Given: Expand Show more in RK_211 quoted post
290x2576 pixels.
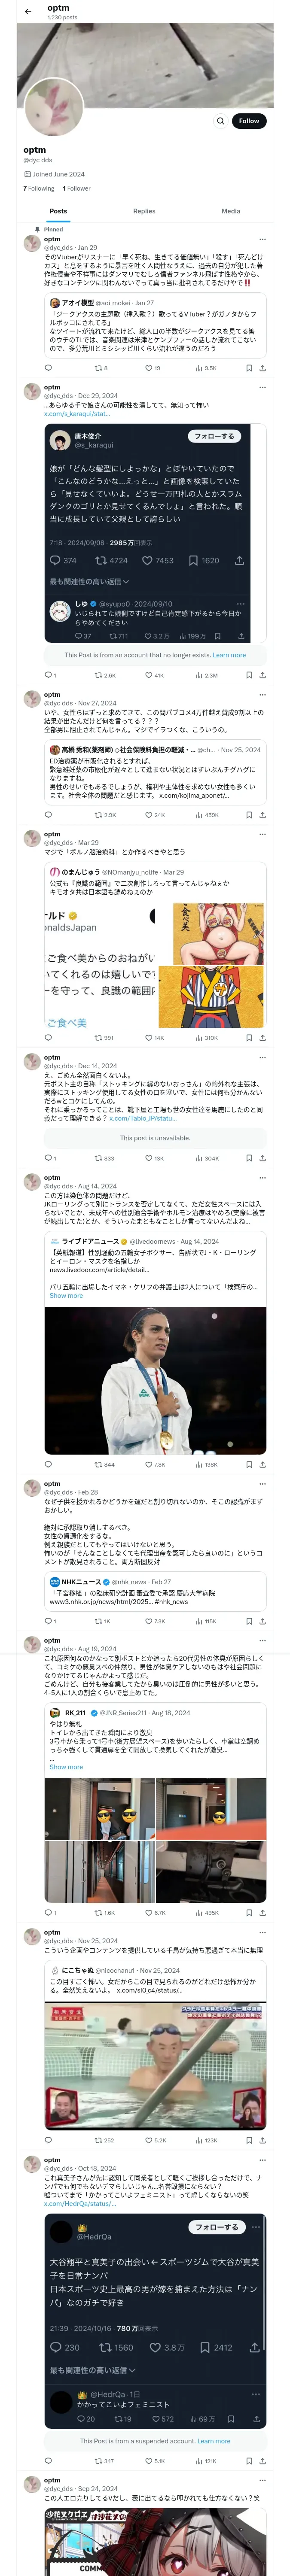Looking at the screenshot, I should point(66,1767).
